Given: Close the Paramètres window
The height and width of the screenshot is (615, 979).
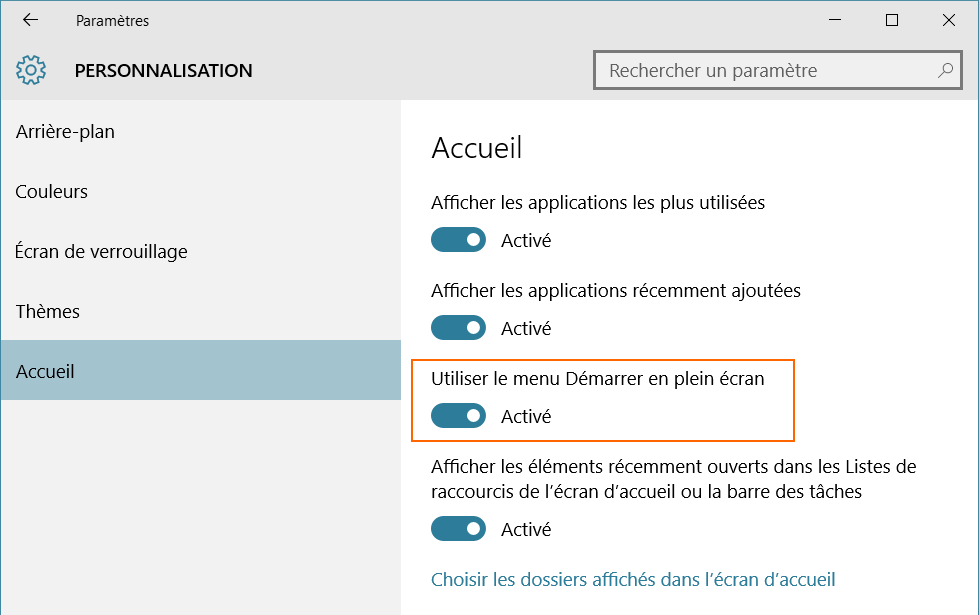Looking at the screenshot, I should (947, 20).
